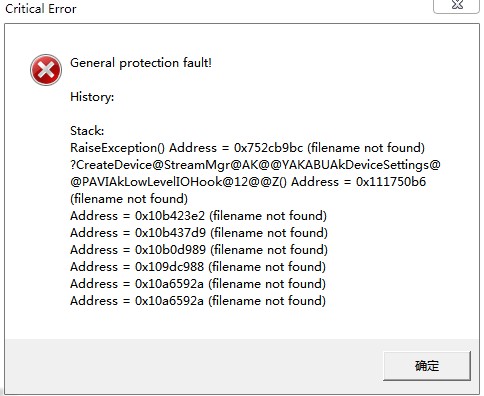Click the Address = 0x10b423e2 line
Screen dimensions: 484x396
[x=198, y=216]
